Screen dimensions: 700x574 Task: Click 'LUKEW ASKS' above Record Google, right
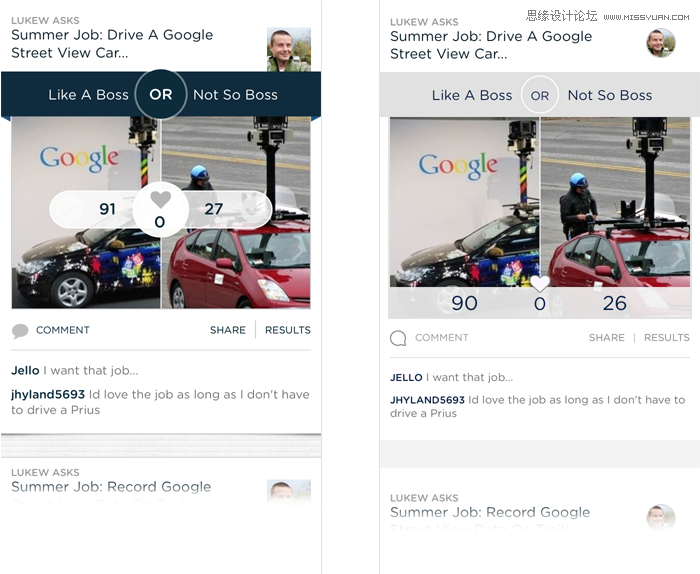click(x=424, y=498)
